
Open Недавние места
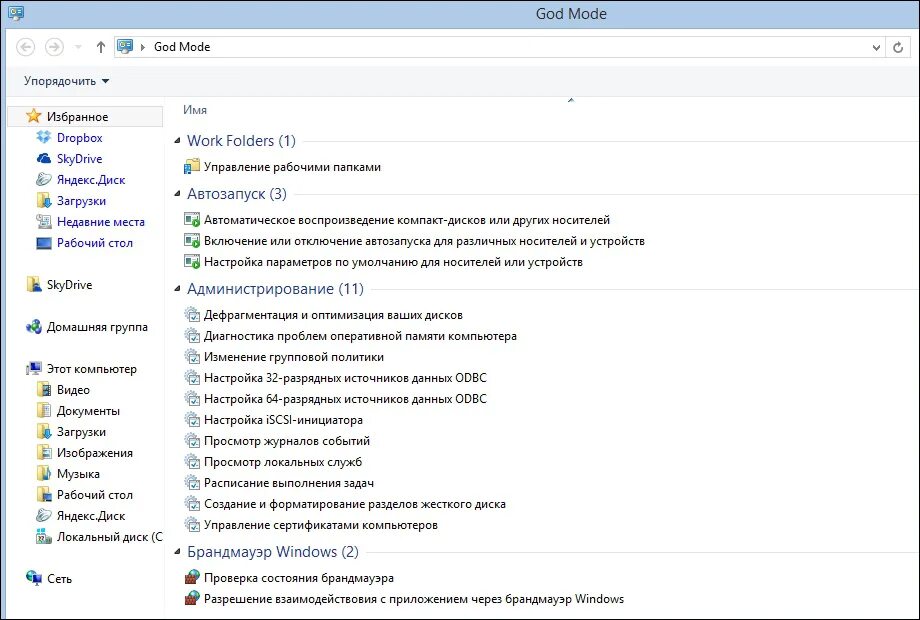(100, 222)
